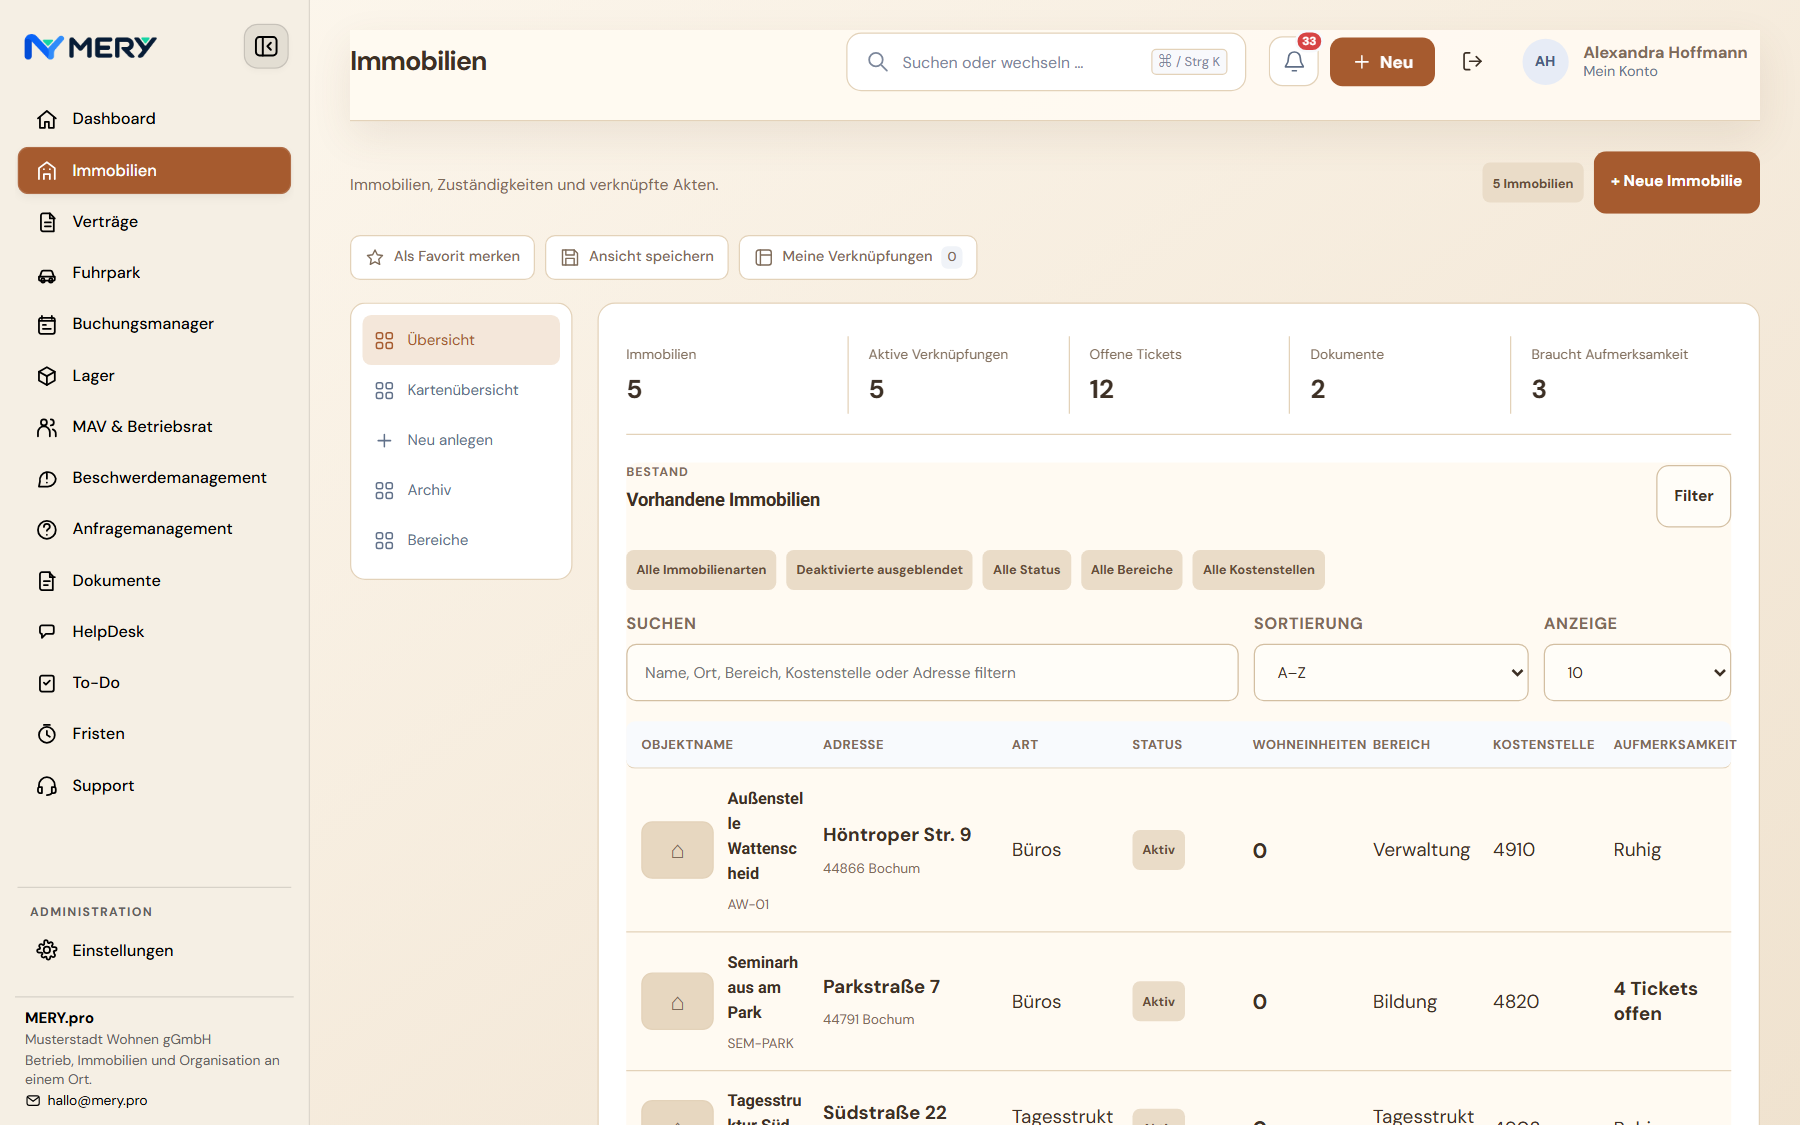
Task: Select Neu anlegen in the submenu
Action: tap(461, 440)
